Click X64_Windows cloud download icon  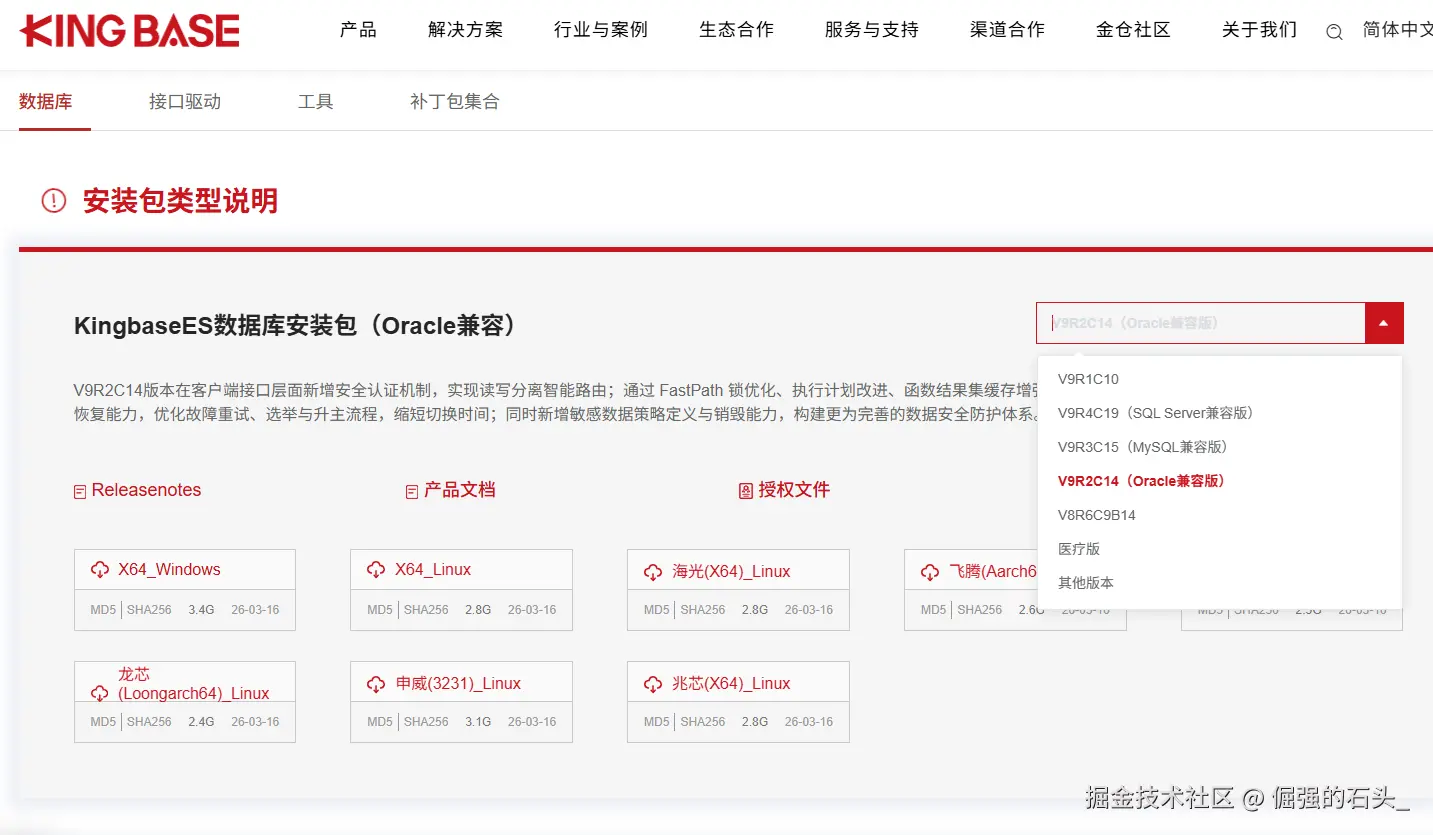[x=100, y=570]
